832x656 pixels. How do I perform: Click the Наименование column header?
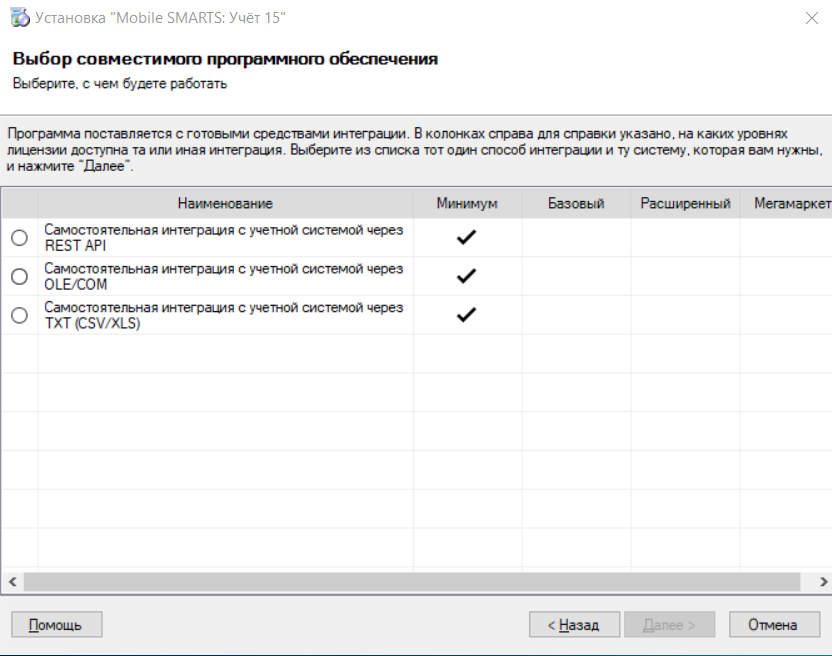tap(226, 203)
